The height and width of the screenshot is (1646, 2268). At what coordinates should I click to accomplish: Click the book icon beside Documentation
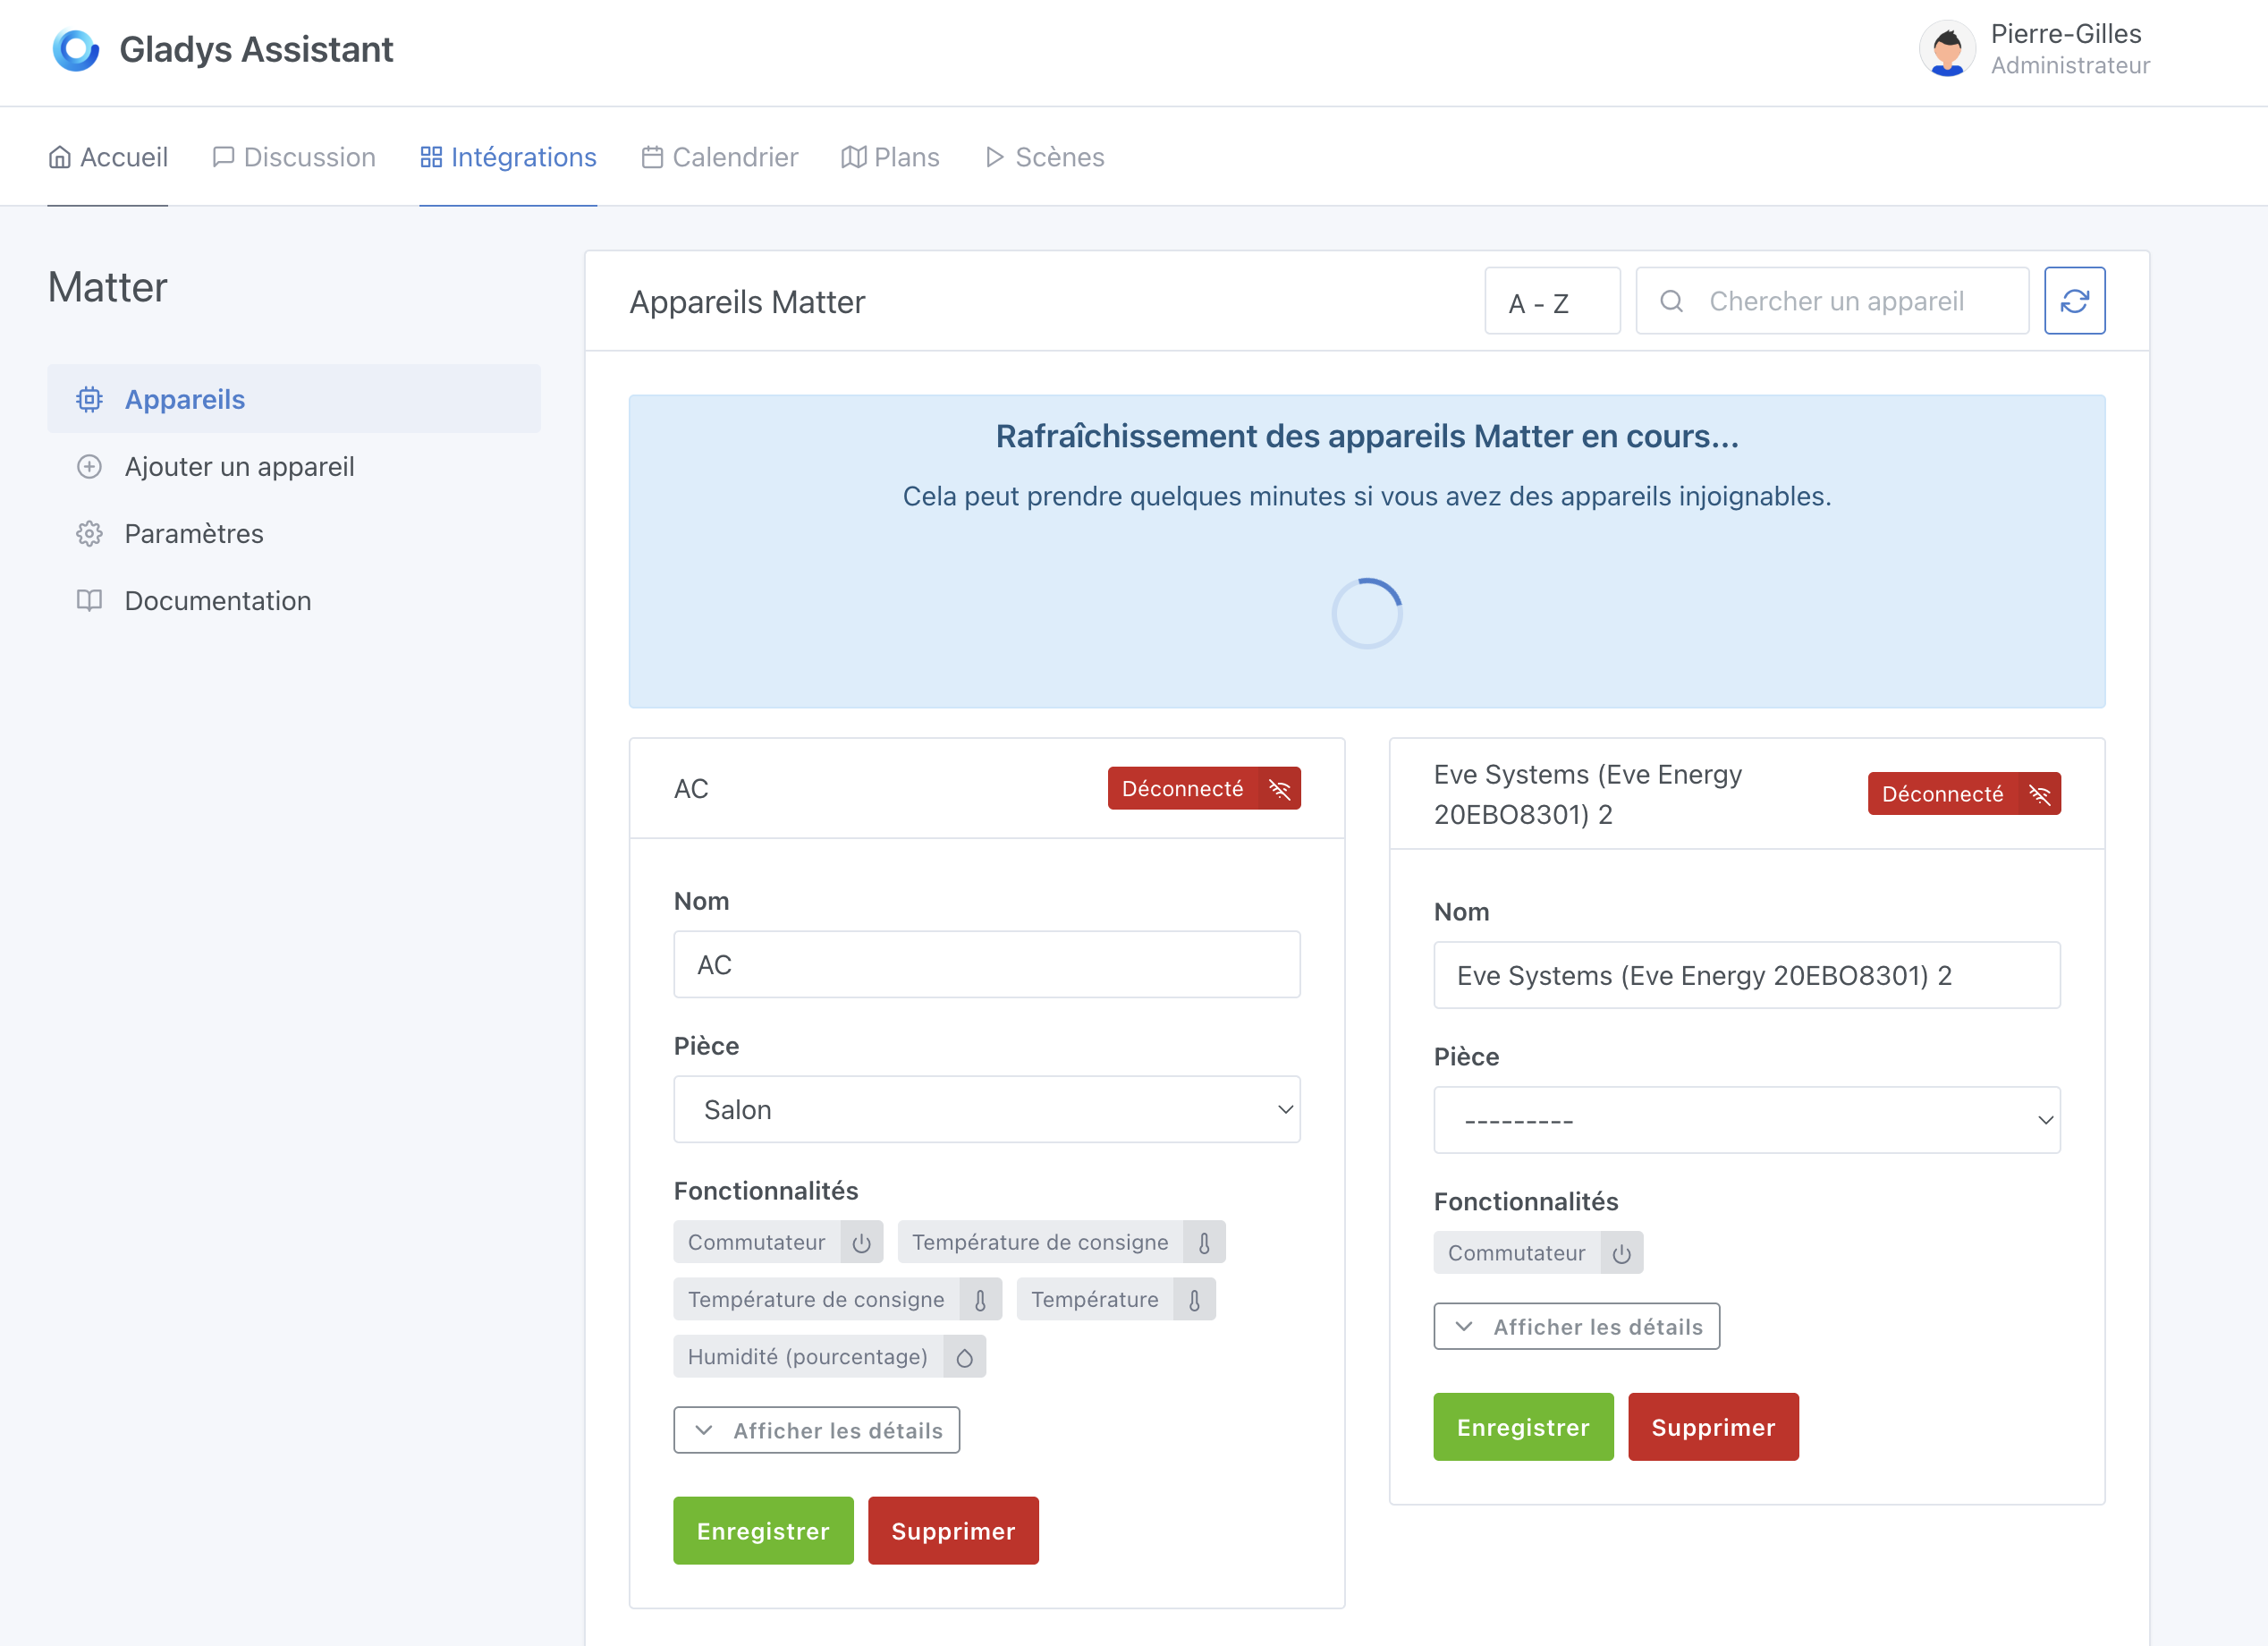coord(89,600)
